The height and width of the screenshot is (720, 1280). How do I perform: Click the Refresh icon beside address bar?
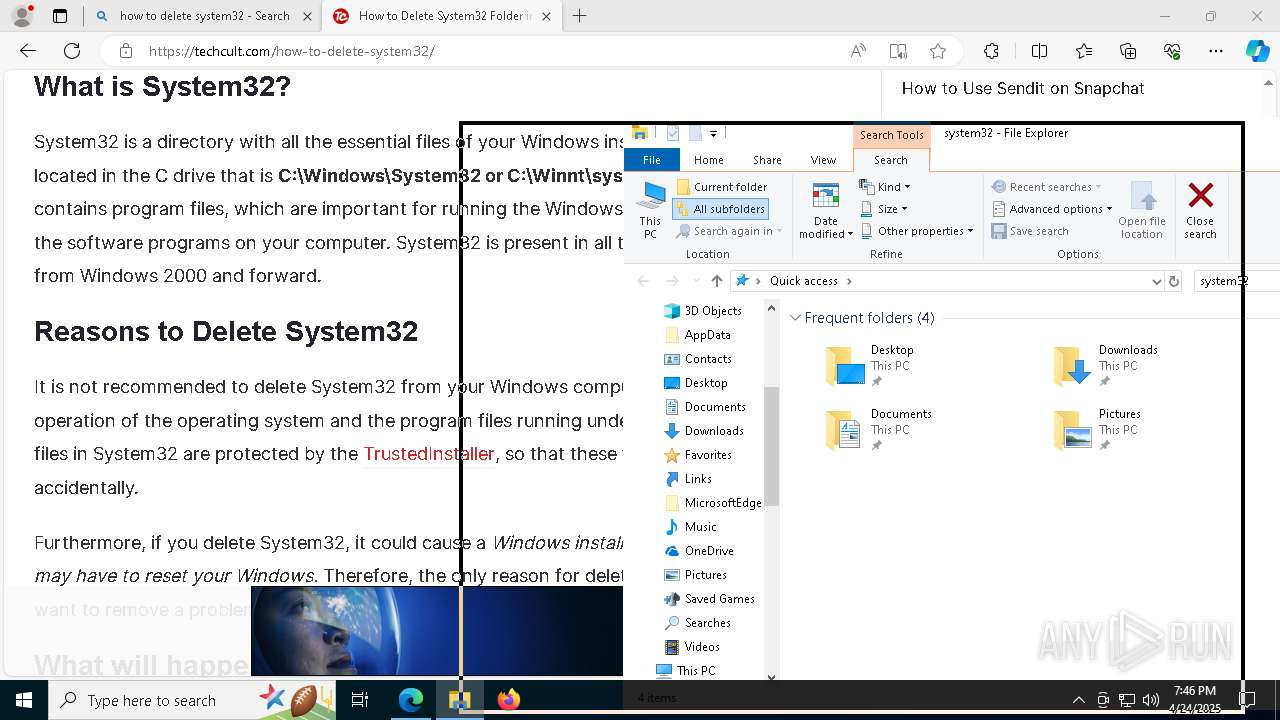coord(1174,281)
